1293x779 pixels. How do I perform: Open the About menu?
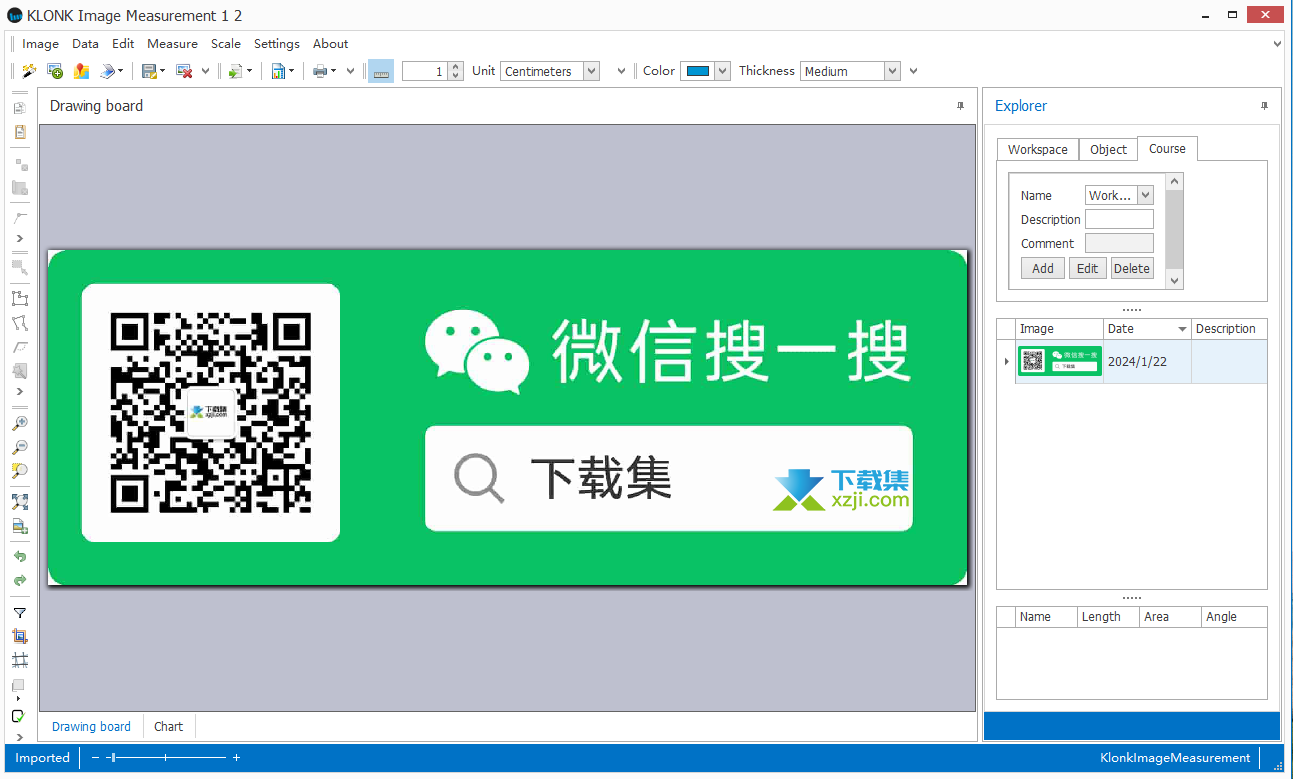[x=331, y=44]
